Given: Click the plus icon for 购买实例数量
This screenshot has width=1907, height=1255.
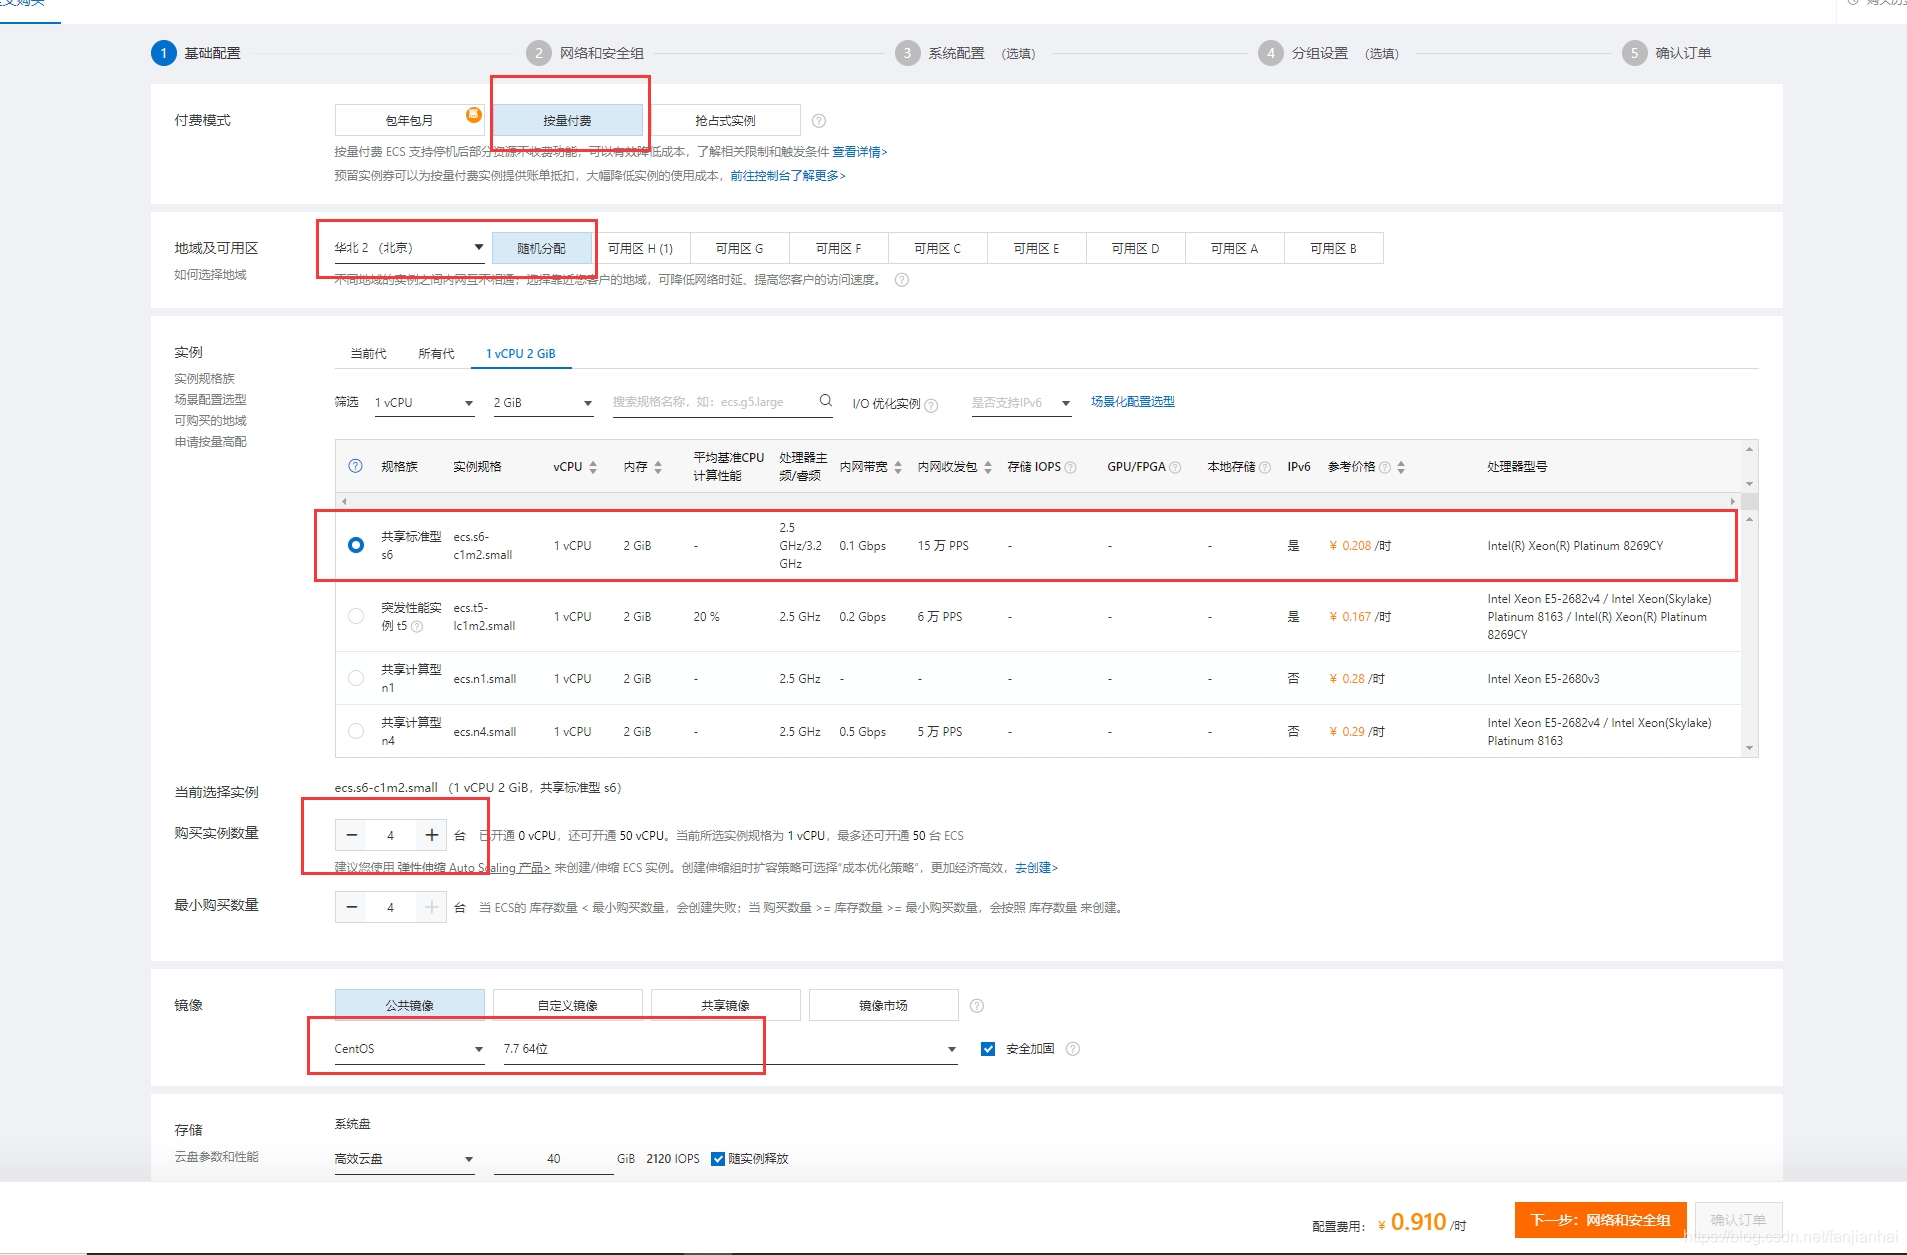Looking at the screenshot, I should coord(431,835).
